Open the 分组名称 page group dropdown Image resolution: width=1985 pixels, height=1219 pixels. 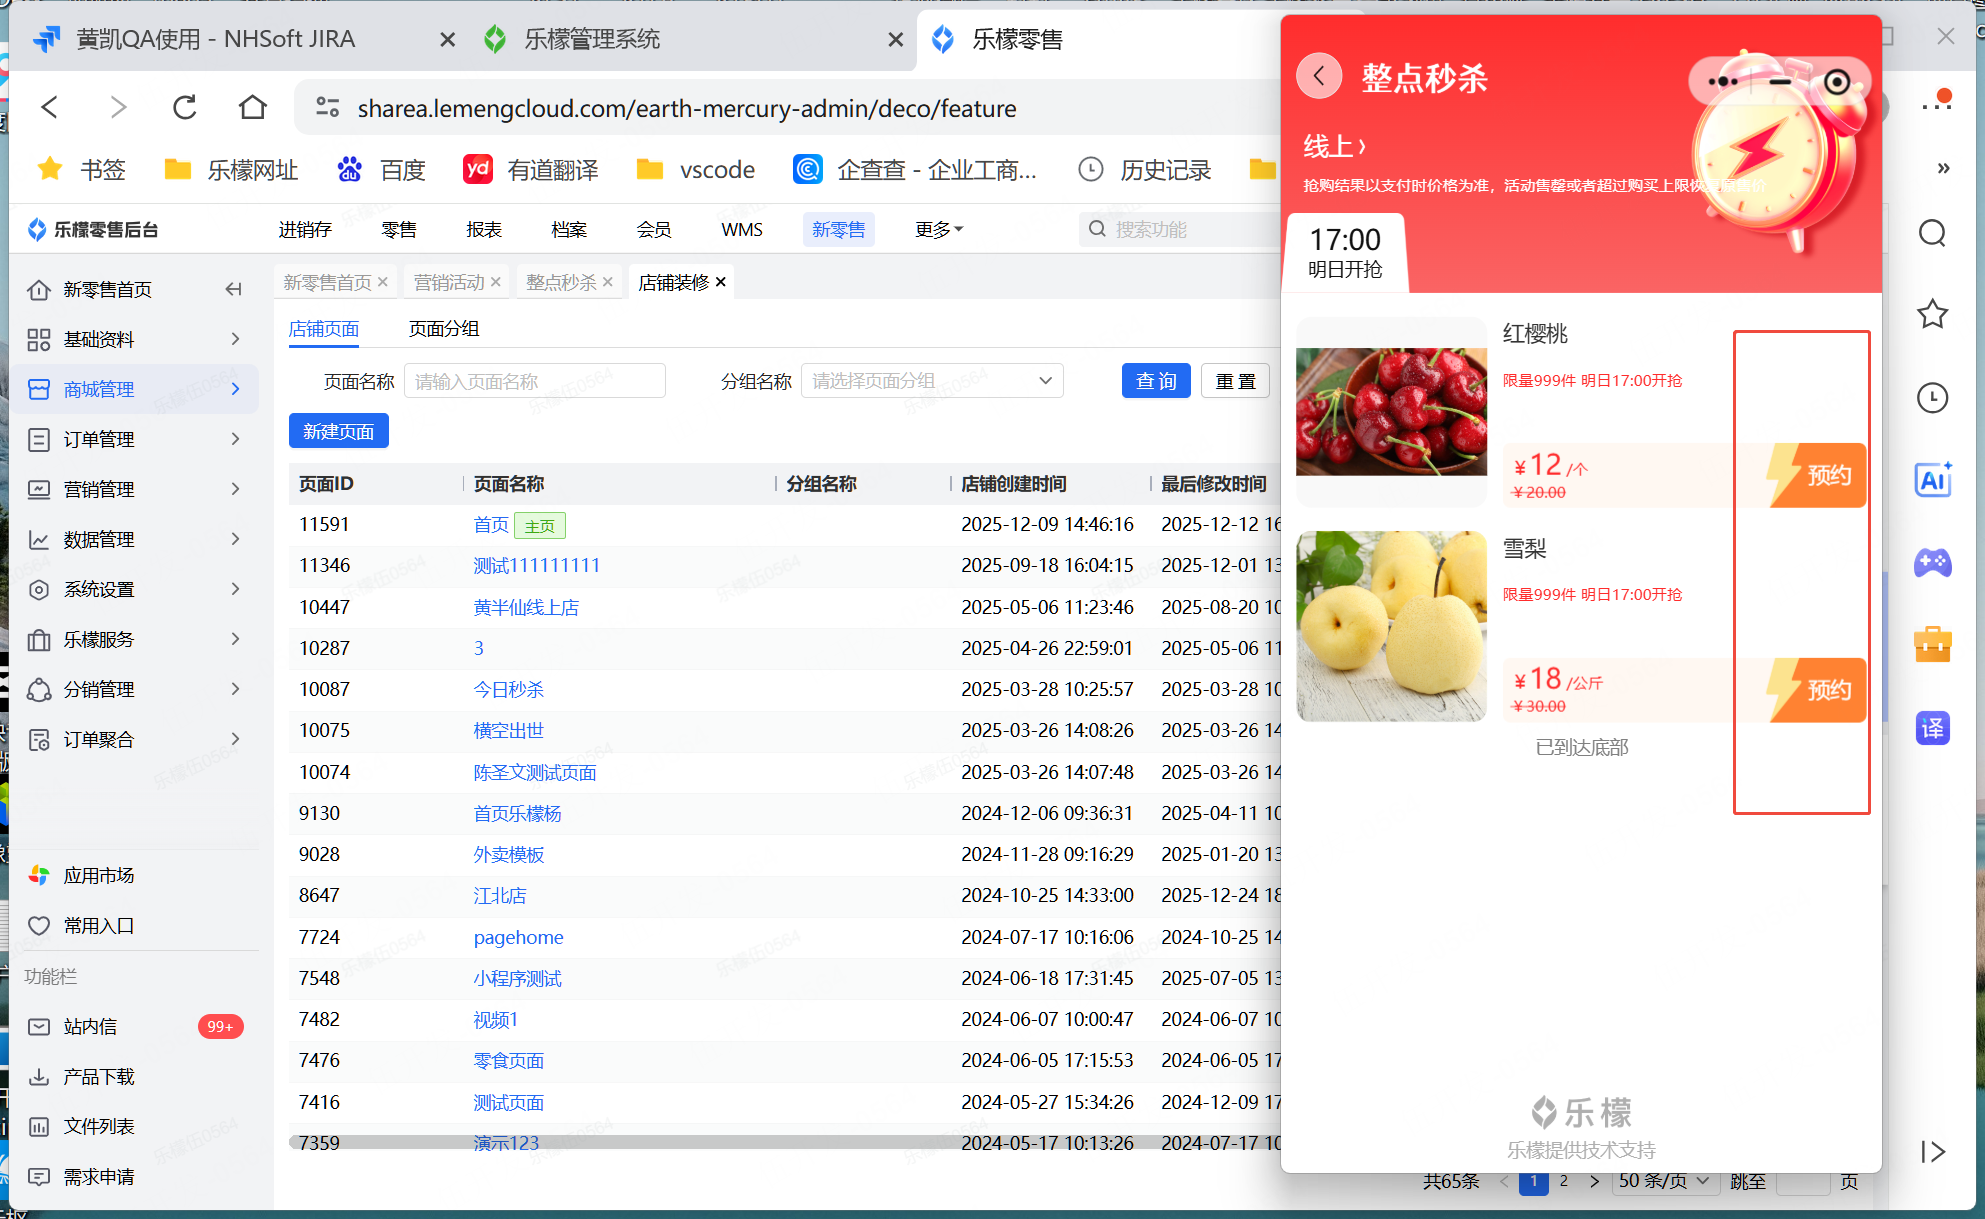pos(931,381)
